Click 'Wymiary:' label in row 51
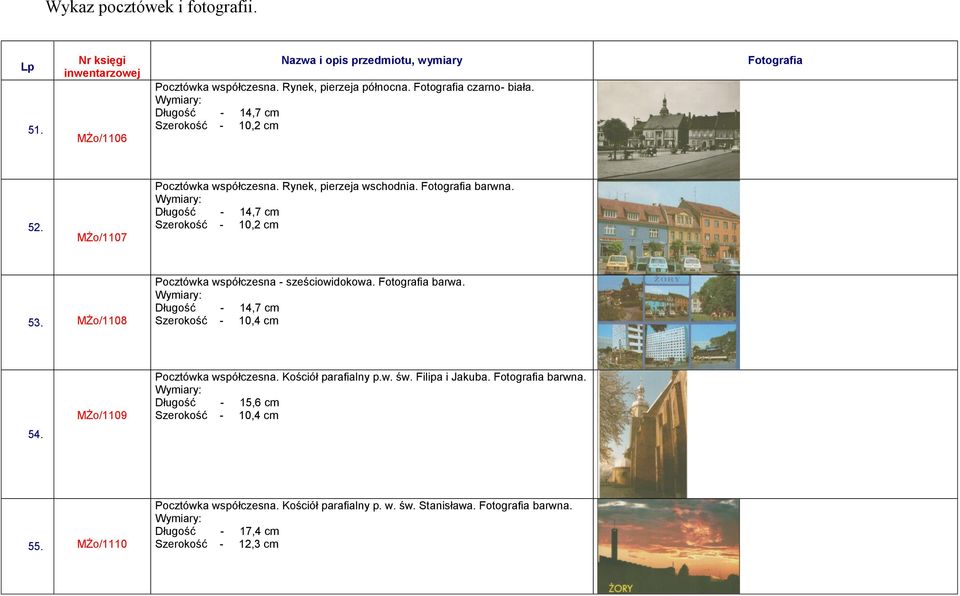 178,100
